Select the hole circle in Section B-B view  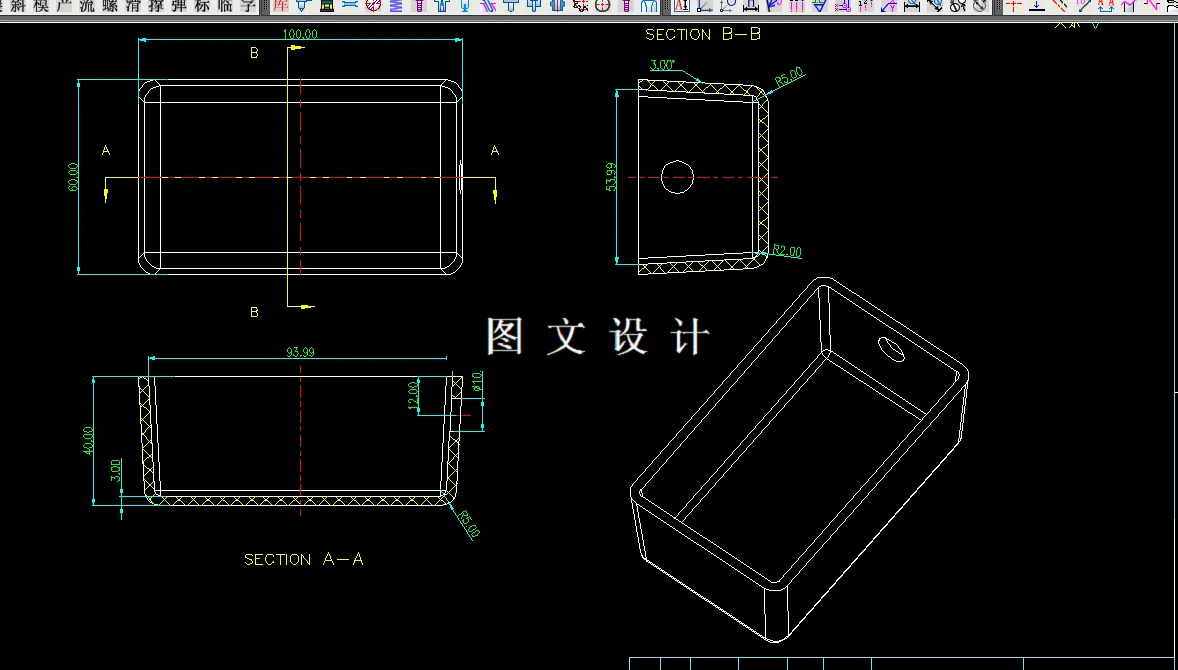(x=677, y=177)
